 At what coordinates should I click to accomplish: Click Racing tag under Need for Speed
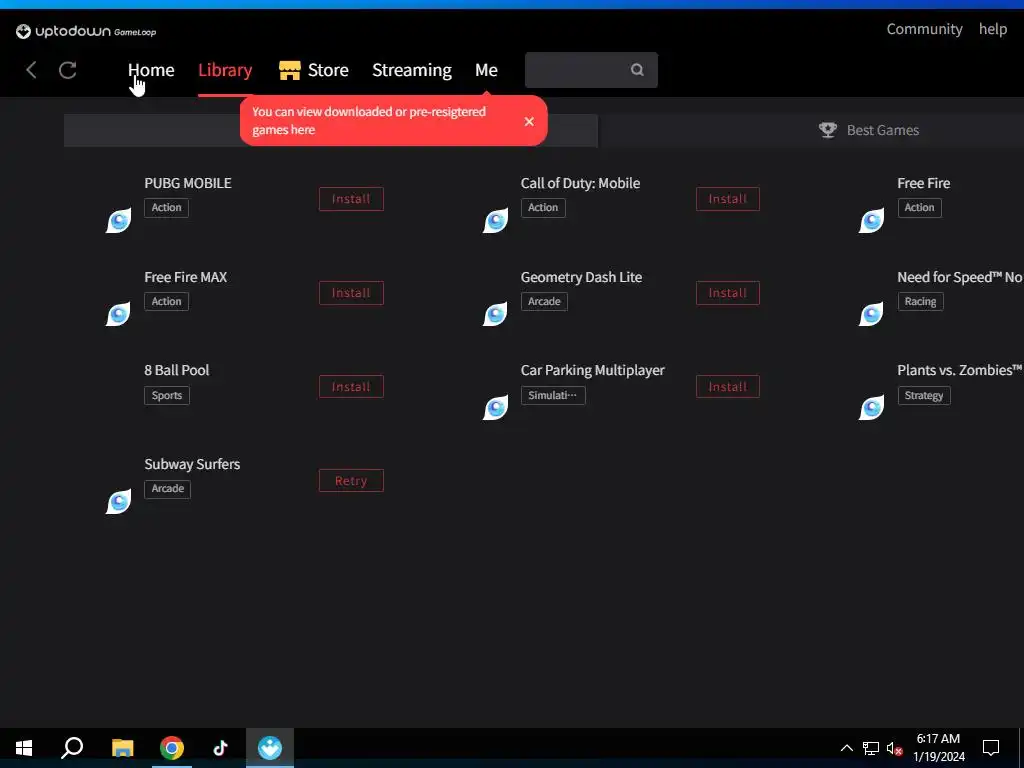coord(920,302)
